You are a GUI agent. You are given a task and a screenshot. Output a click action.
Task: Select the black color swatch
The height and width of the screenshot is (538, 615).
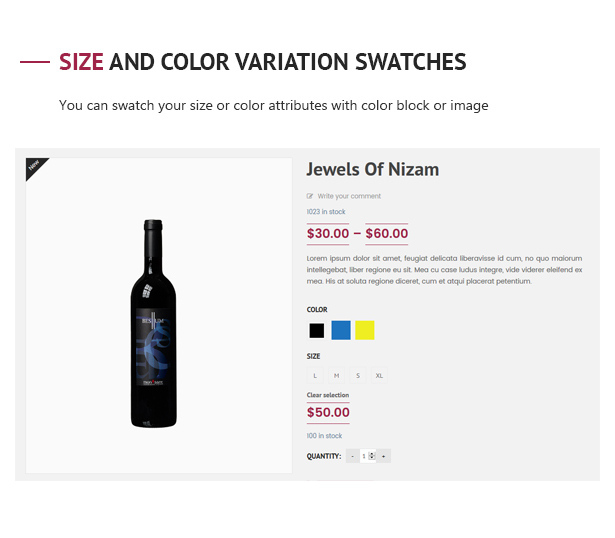pos(317,331)
